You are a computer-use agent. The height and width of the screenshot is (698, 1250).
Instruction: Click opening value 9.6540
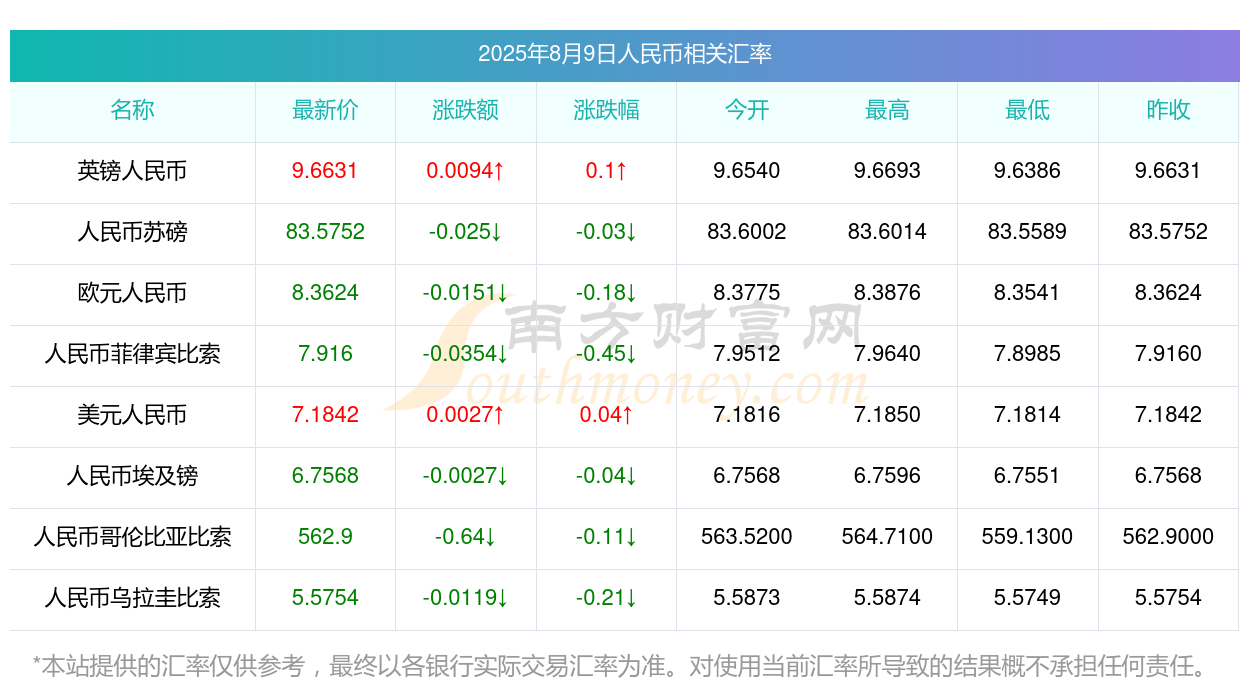point(747,171)
